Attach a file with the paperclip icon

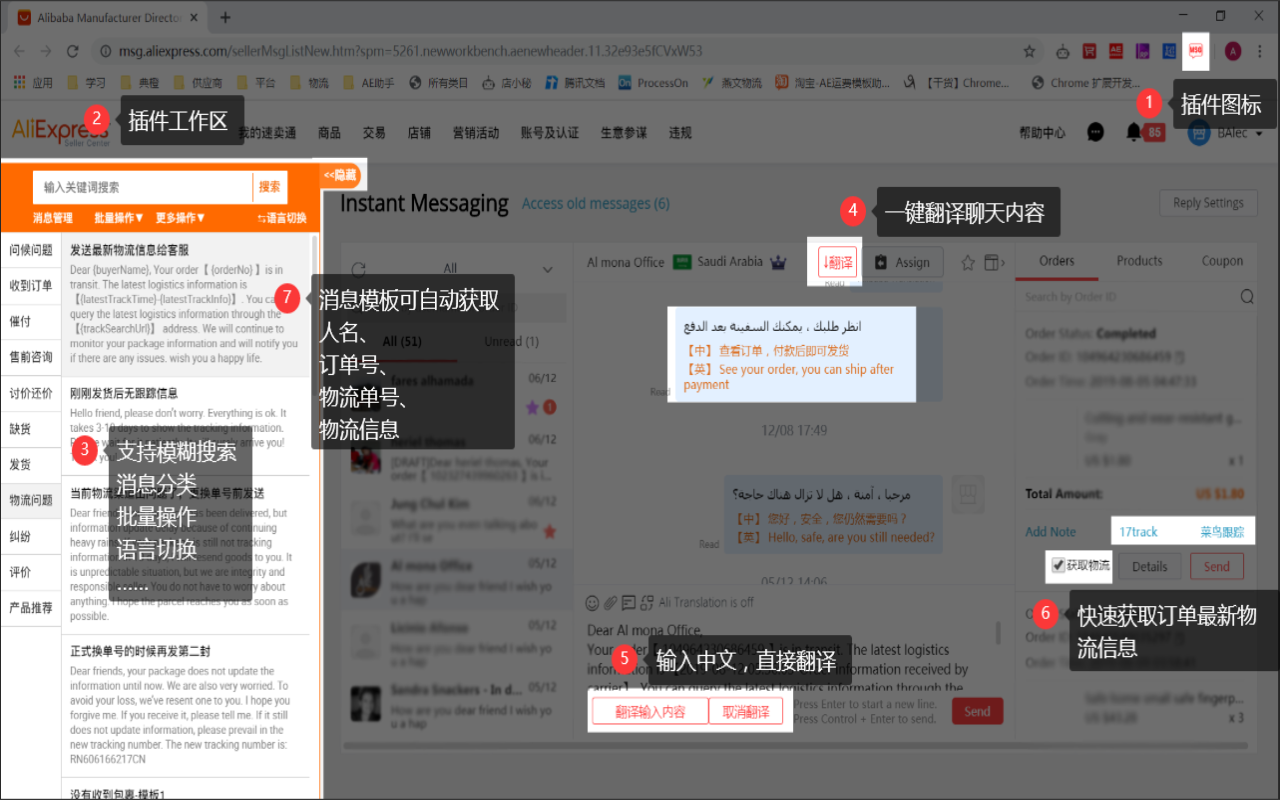point(609,602)
